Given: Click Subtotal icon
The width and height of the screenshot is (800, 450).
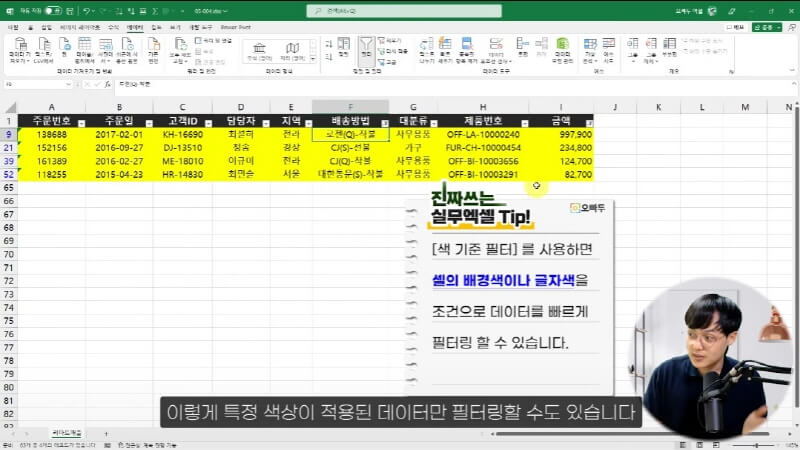Looking at the screenshot, I should [669, 47].
